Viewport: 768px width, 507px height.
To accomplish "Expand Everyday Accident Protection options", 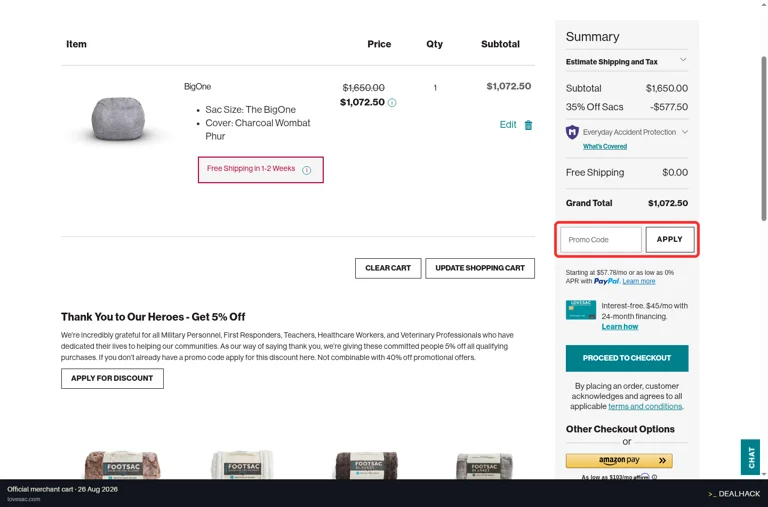I will tap(685, 132).
